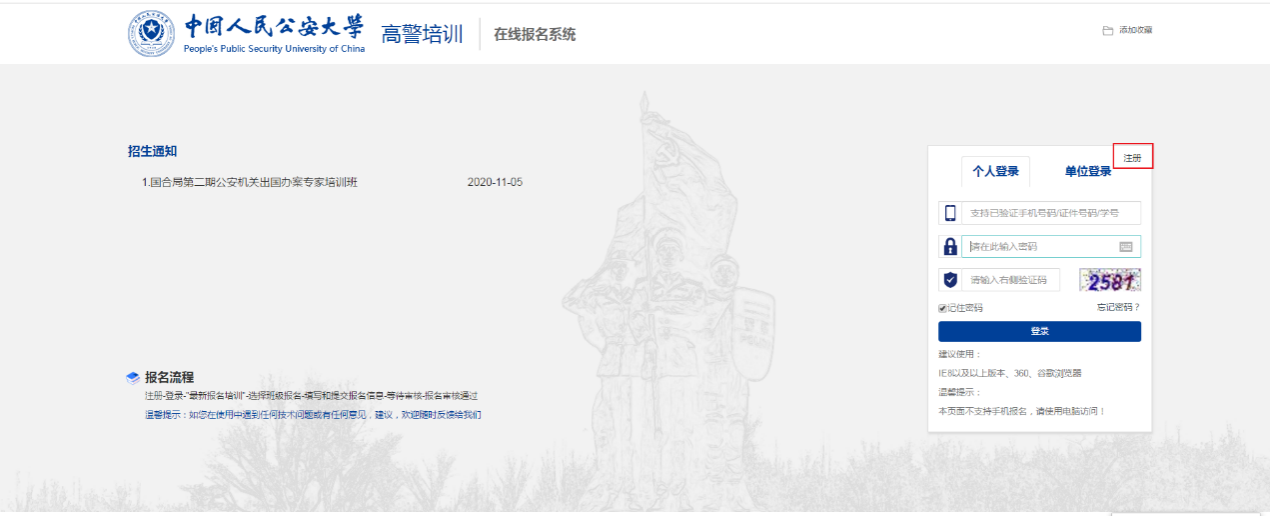This screenshot has width=1270, height=516.
Task: Switch to the 单位登录 tab
Action: click(x=1087, y=171)
